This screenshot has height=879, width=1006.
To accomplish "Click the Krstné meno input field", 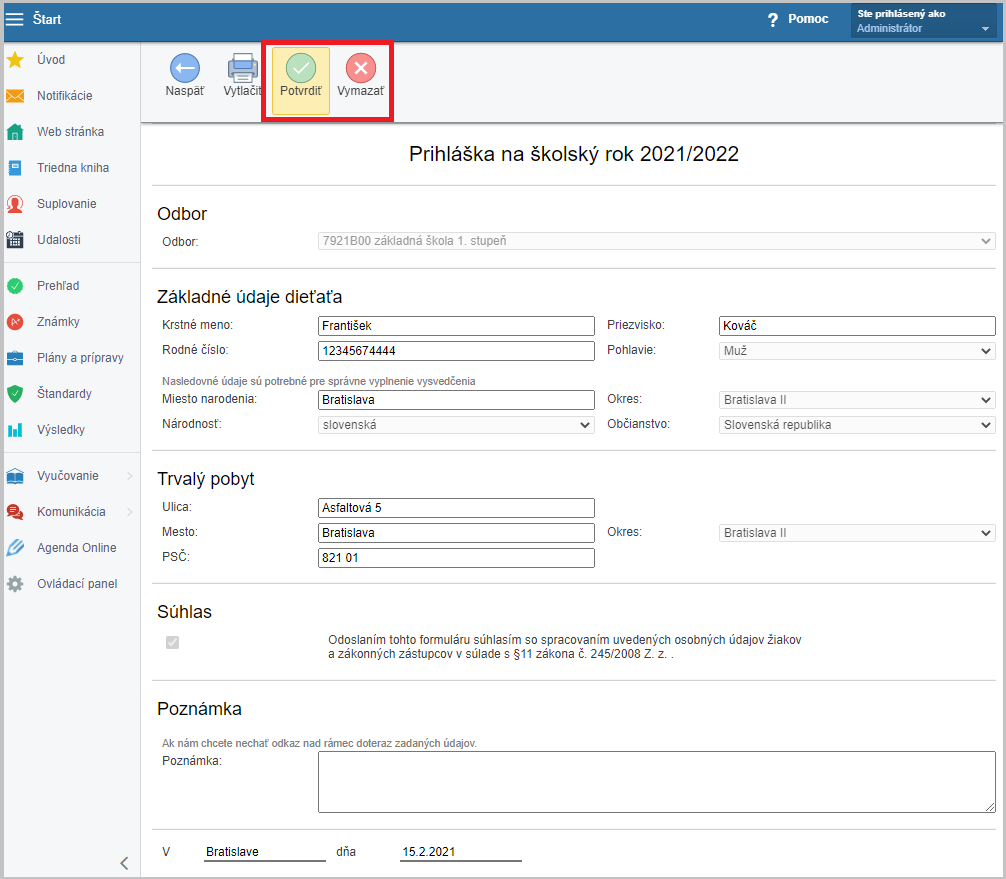I will pyautogui.click(x=456, y=326).
